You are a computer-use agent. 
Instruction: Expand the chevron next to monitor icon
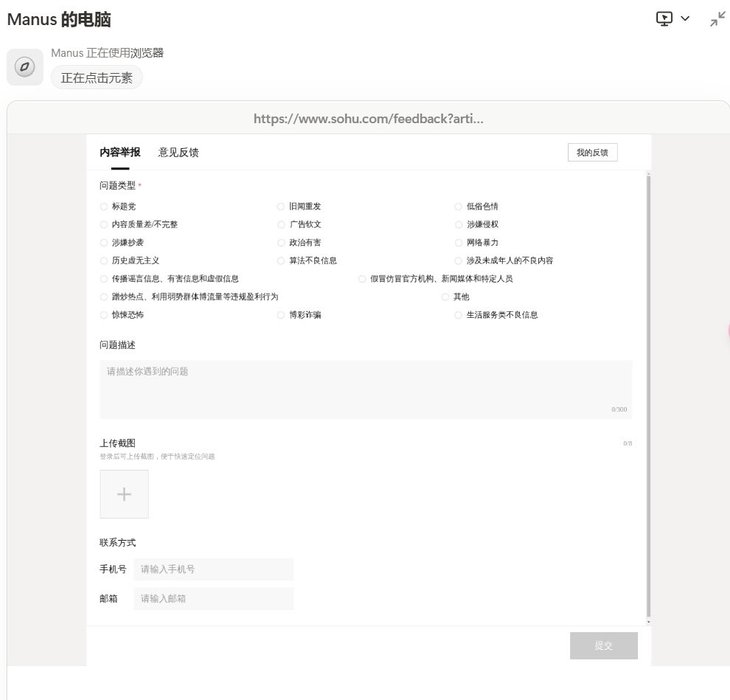pyautogui.click(x=685, y=19)
